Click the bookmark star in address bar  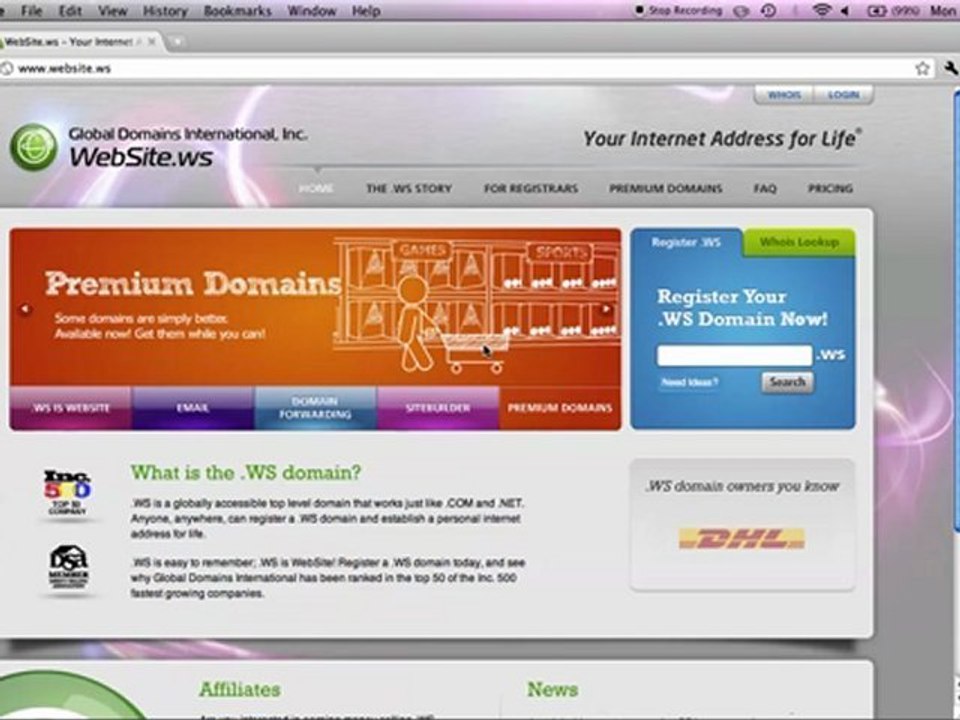[x=922, y=69]
